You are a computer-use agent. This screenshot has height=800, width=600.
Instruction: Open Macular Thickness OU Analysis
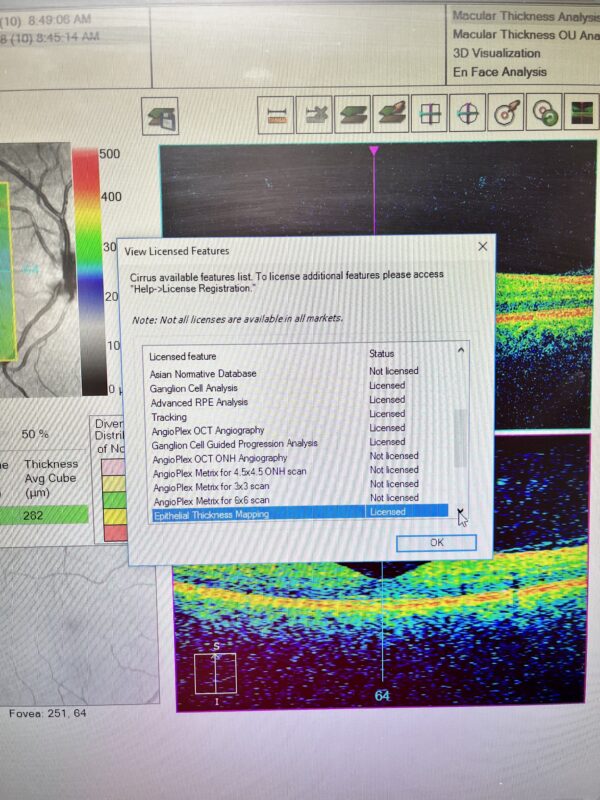(526, 35)
